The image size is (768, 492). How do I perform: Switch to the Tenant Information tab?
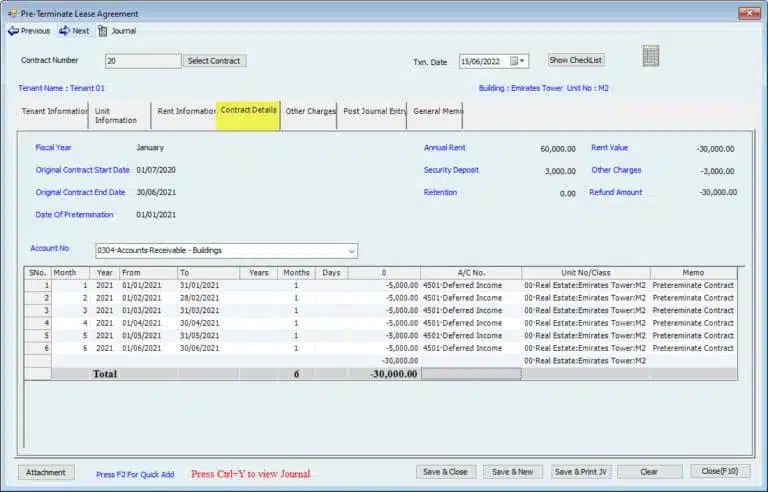pos(54,111)
